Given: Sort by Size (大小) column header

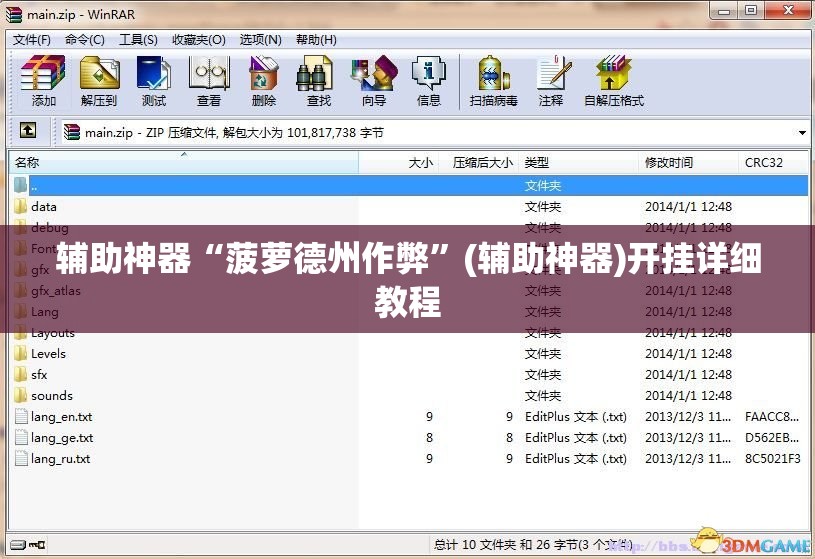Looking at the screenshot, I should point(399,163).
